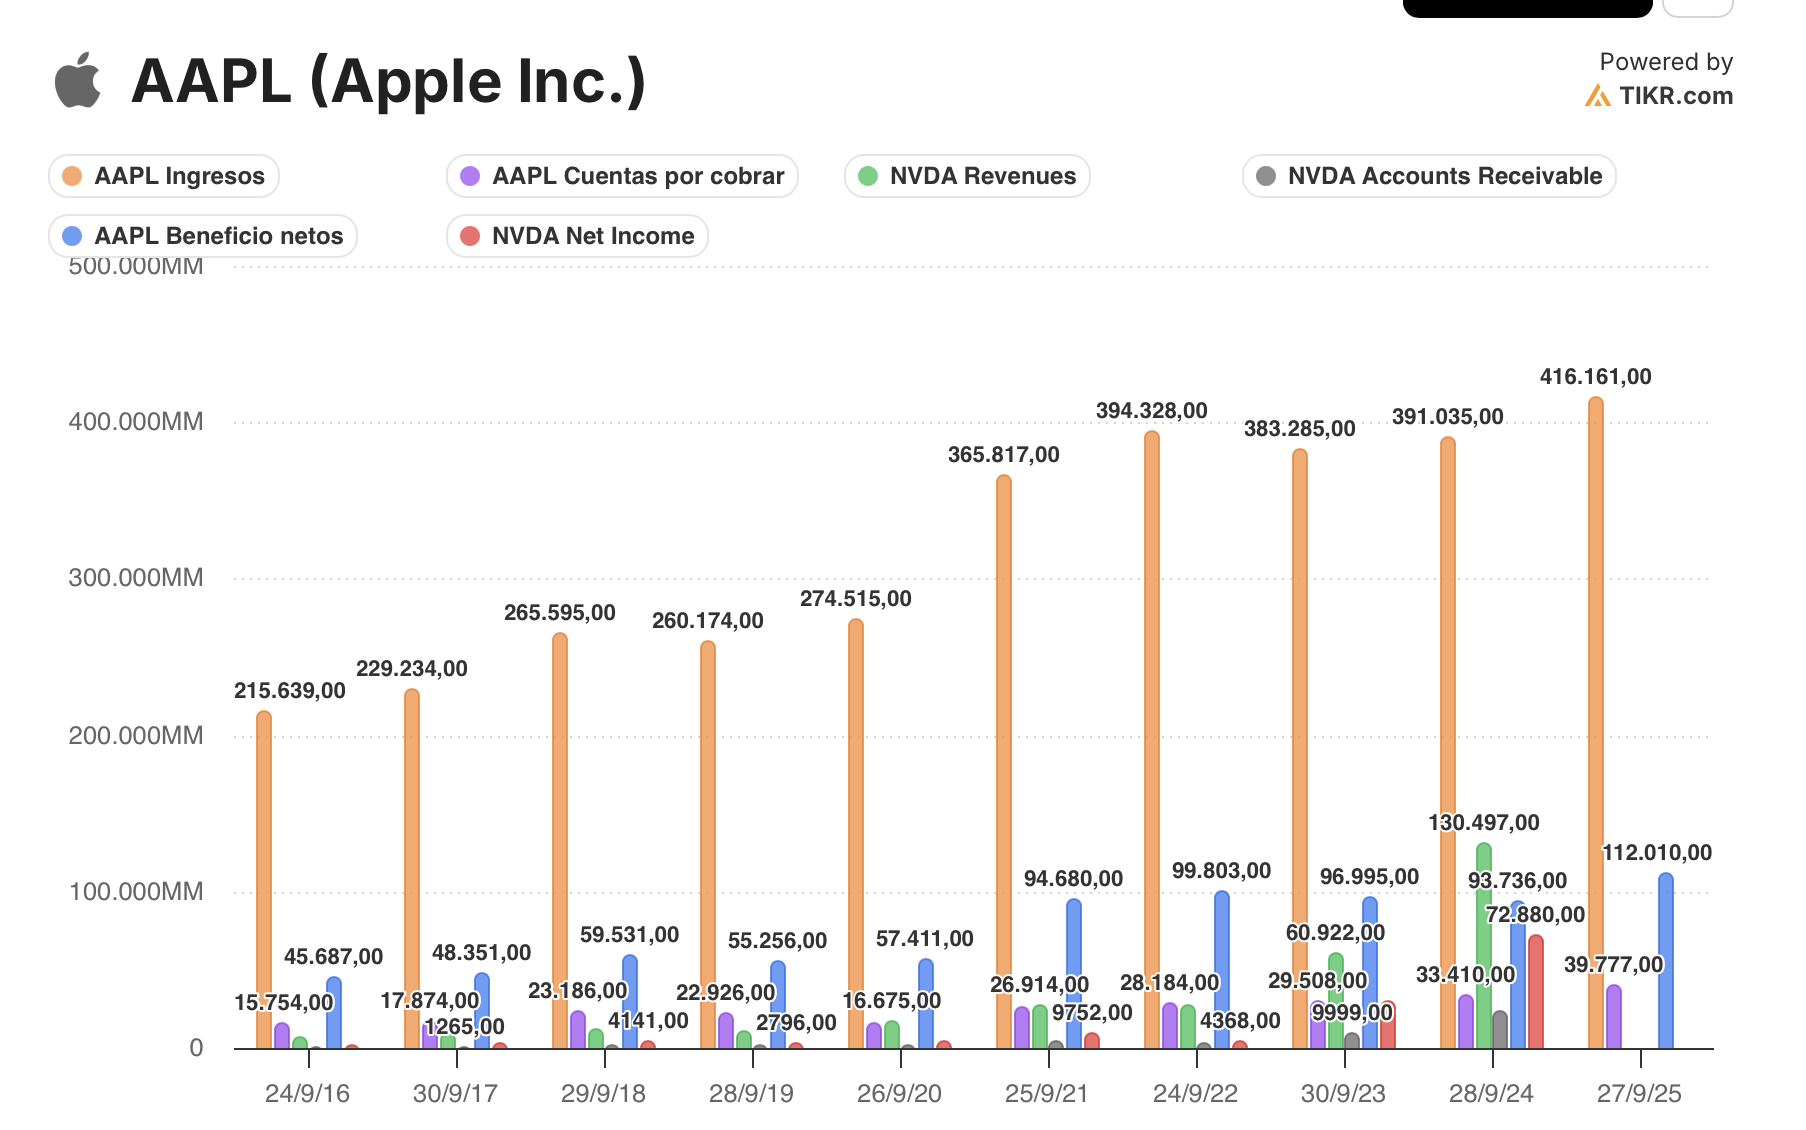Select the 416.161,00 orange revenue bar
This screenshot has height=1130, width=1806.
click(1596, 720)
